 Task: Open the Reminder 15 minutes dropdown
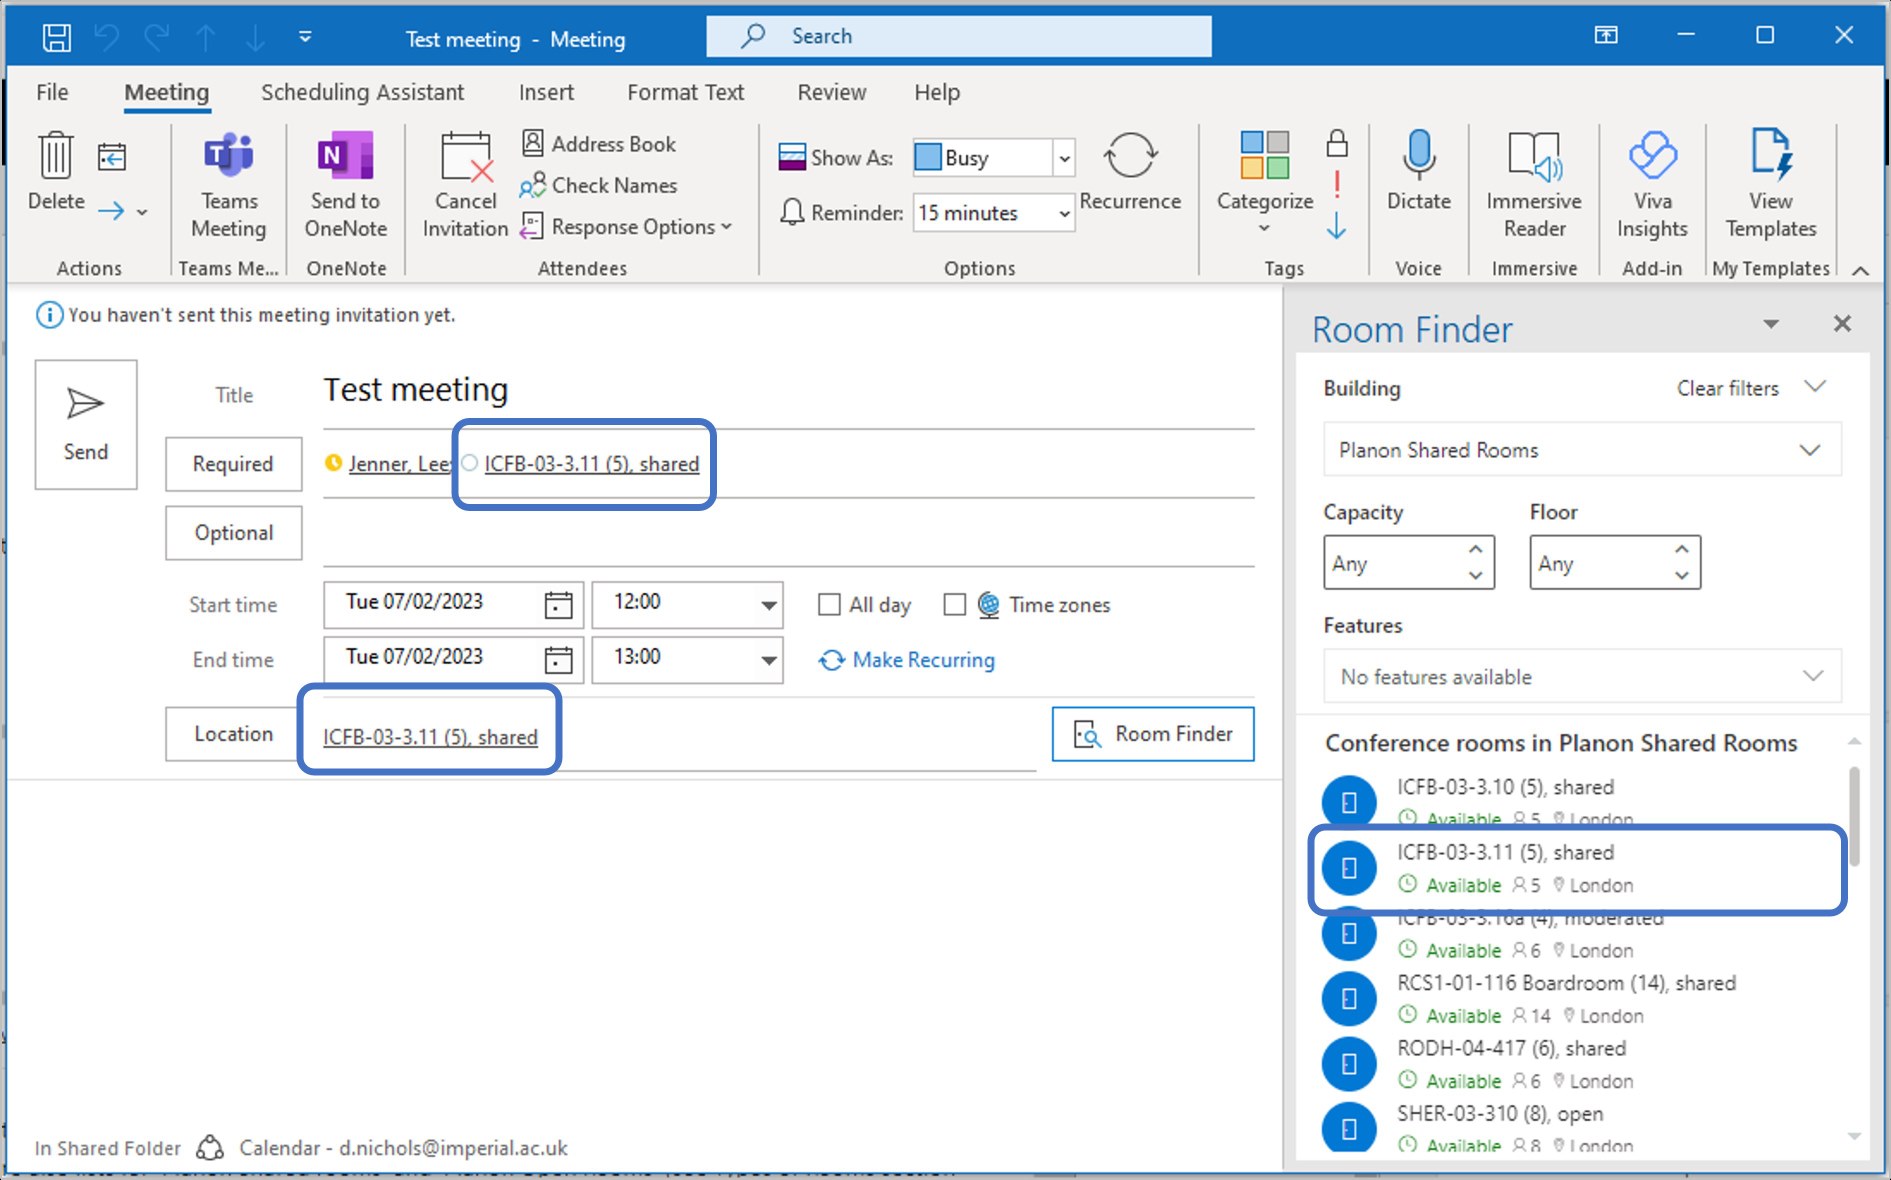click(1064, 214)
